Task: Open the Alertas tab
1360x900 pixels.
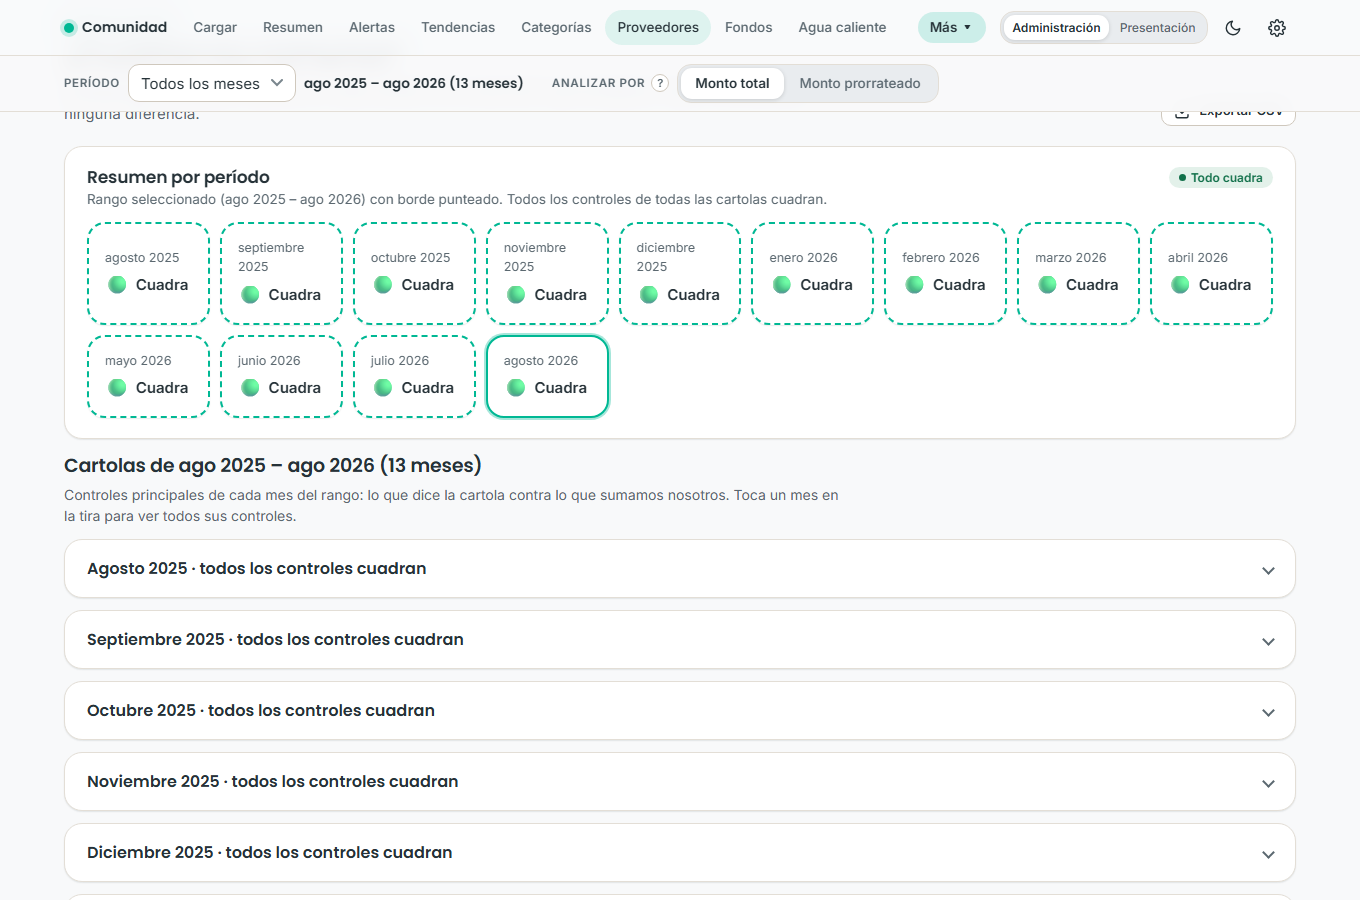Action: pos(372,27)
